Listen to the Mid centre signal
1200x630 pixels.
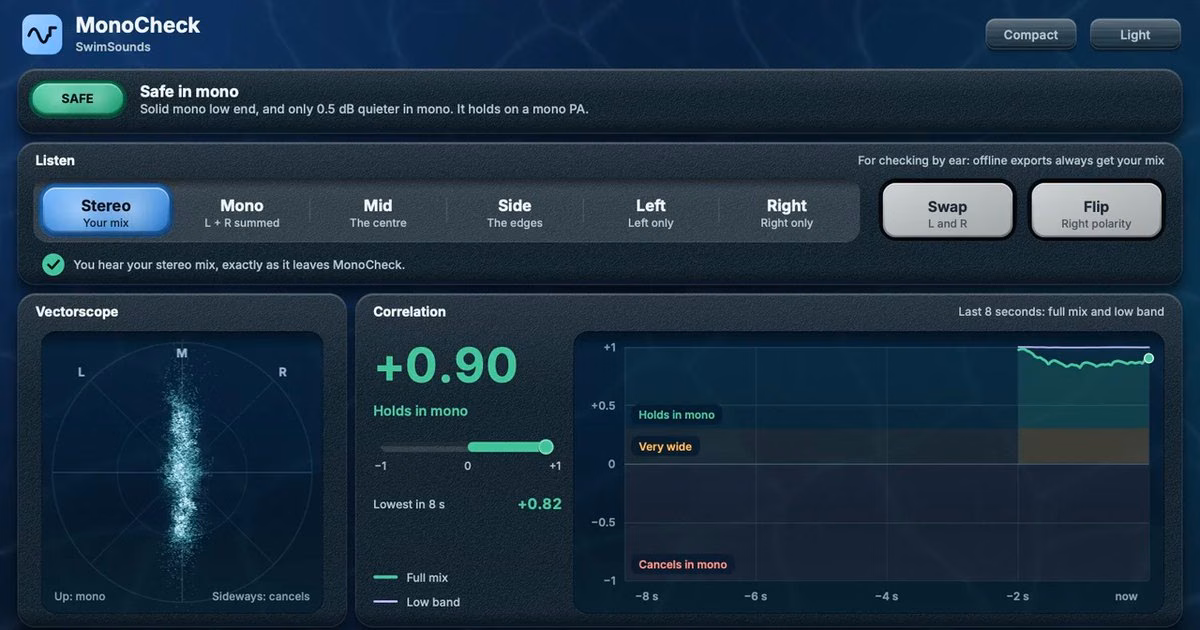tap(378, 212)
